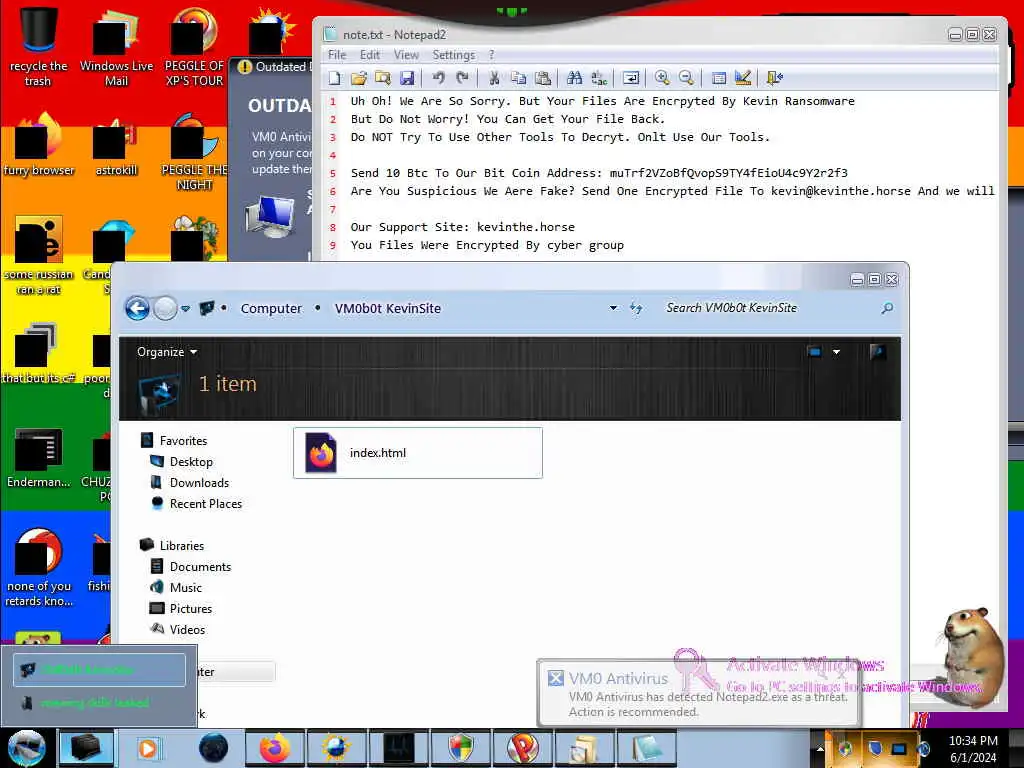
Task: Click the Windows Live Mail desktop icon
Action: pyautogui.click(x=116, y=47)
